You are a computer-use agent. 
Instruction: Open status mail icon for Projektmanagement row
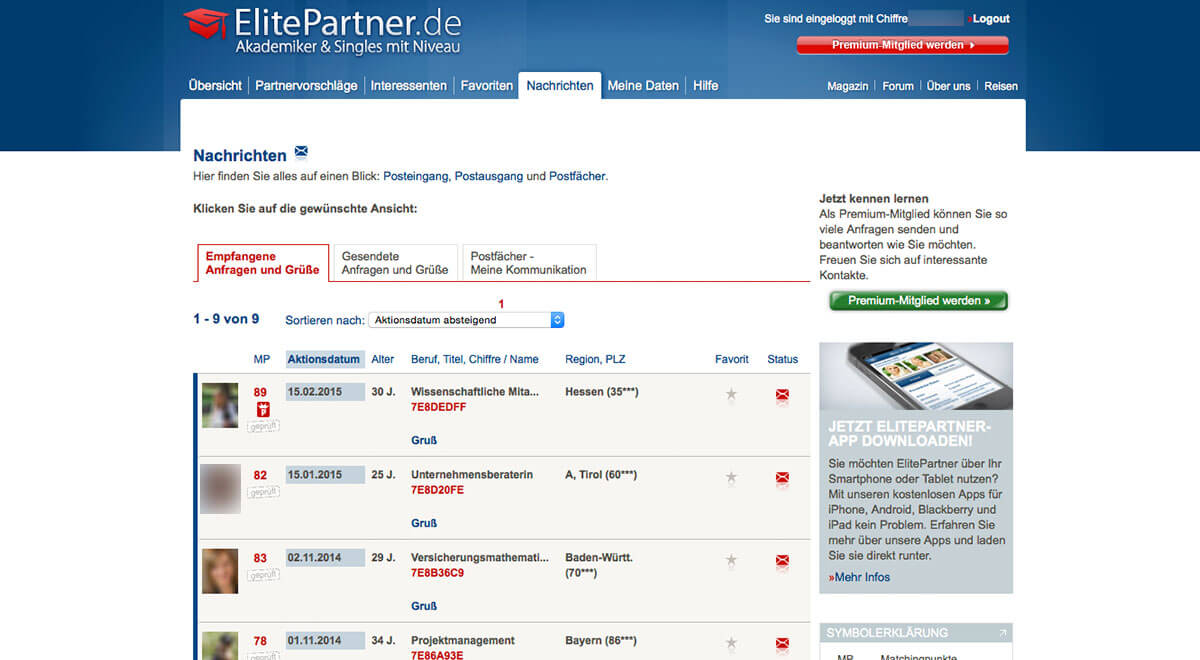click(782, 644)
